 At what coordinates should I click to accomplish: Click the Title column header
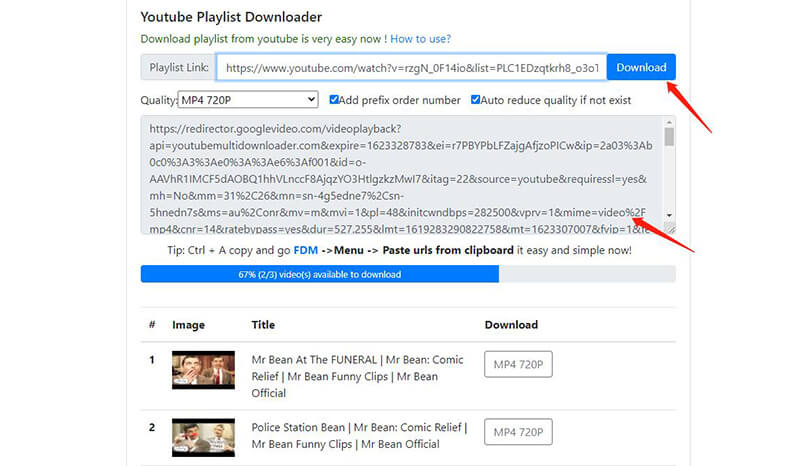point(263,325)
